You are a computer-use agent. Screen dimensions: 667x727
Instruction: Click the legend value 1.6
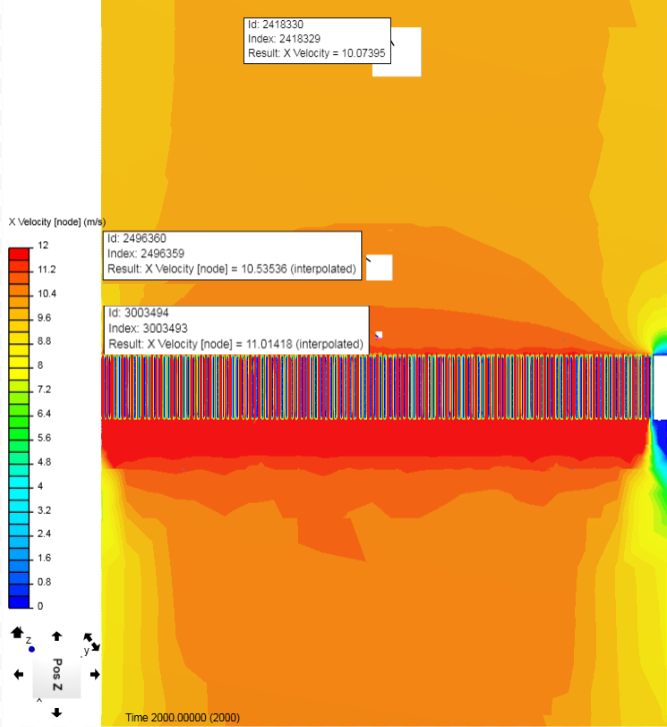[44, 558]
